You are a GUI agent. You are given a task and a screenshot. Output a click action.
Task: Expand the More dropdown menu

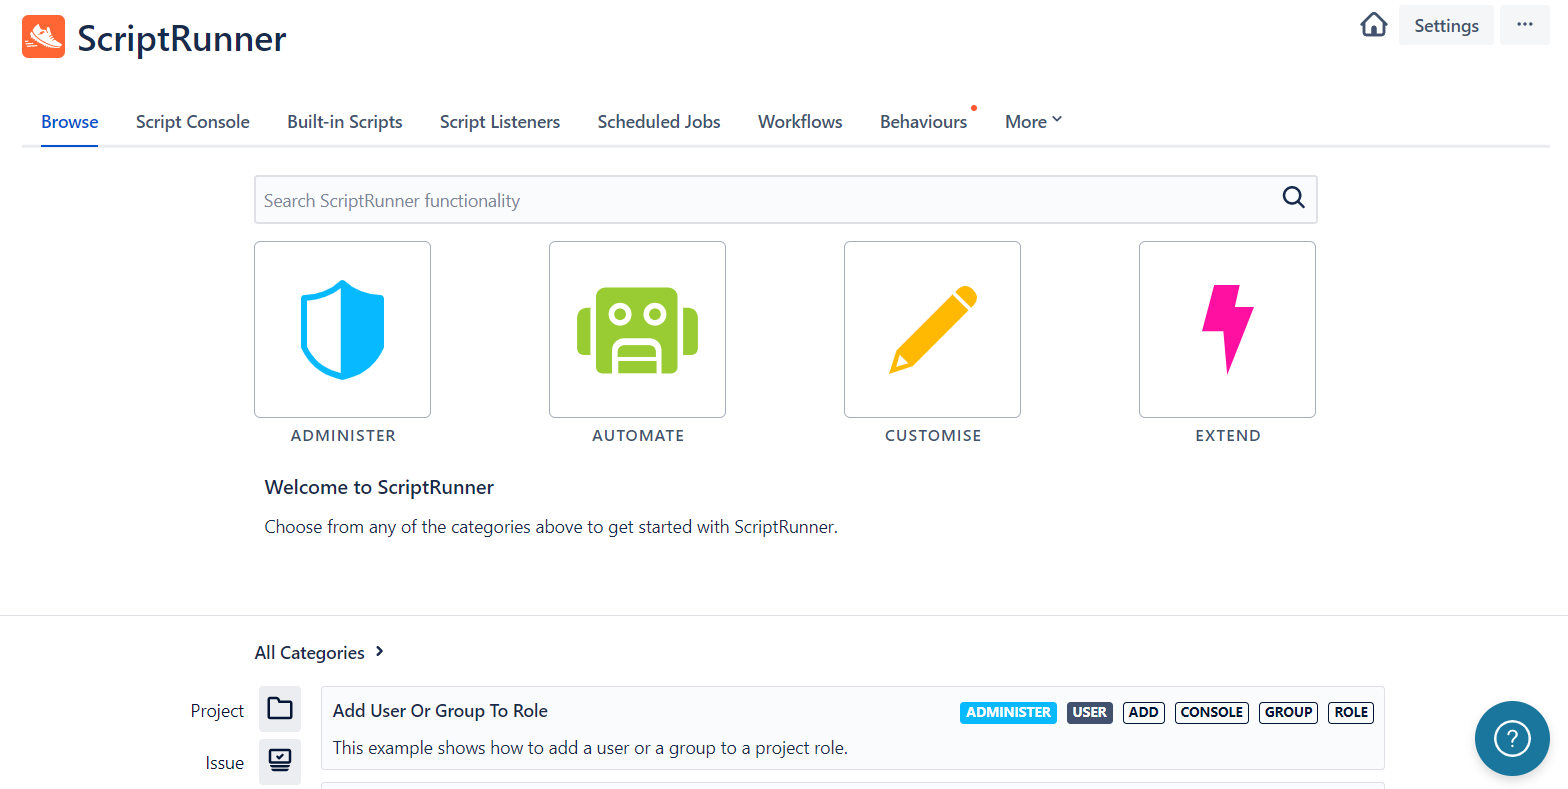click(1033, 121)
